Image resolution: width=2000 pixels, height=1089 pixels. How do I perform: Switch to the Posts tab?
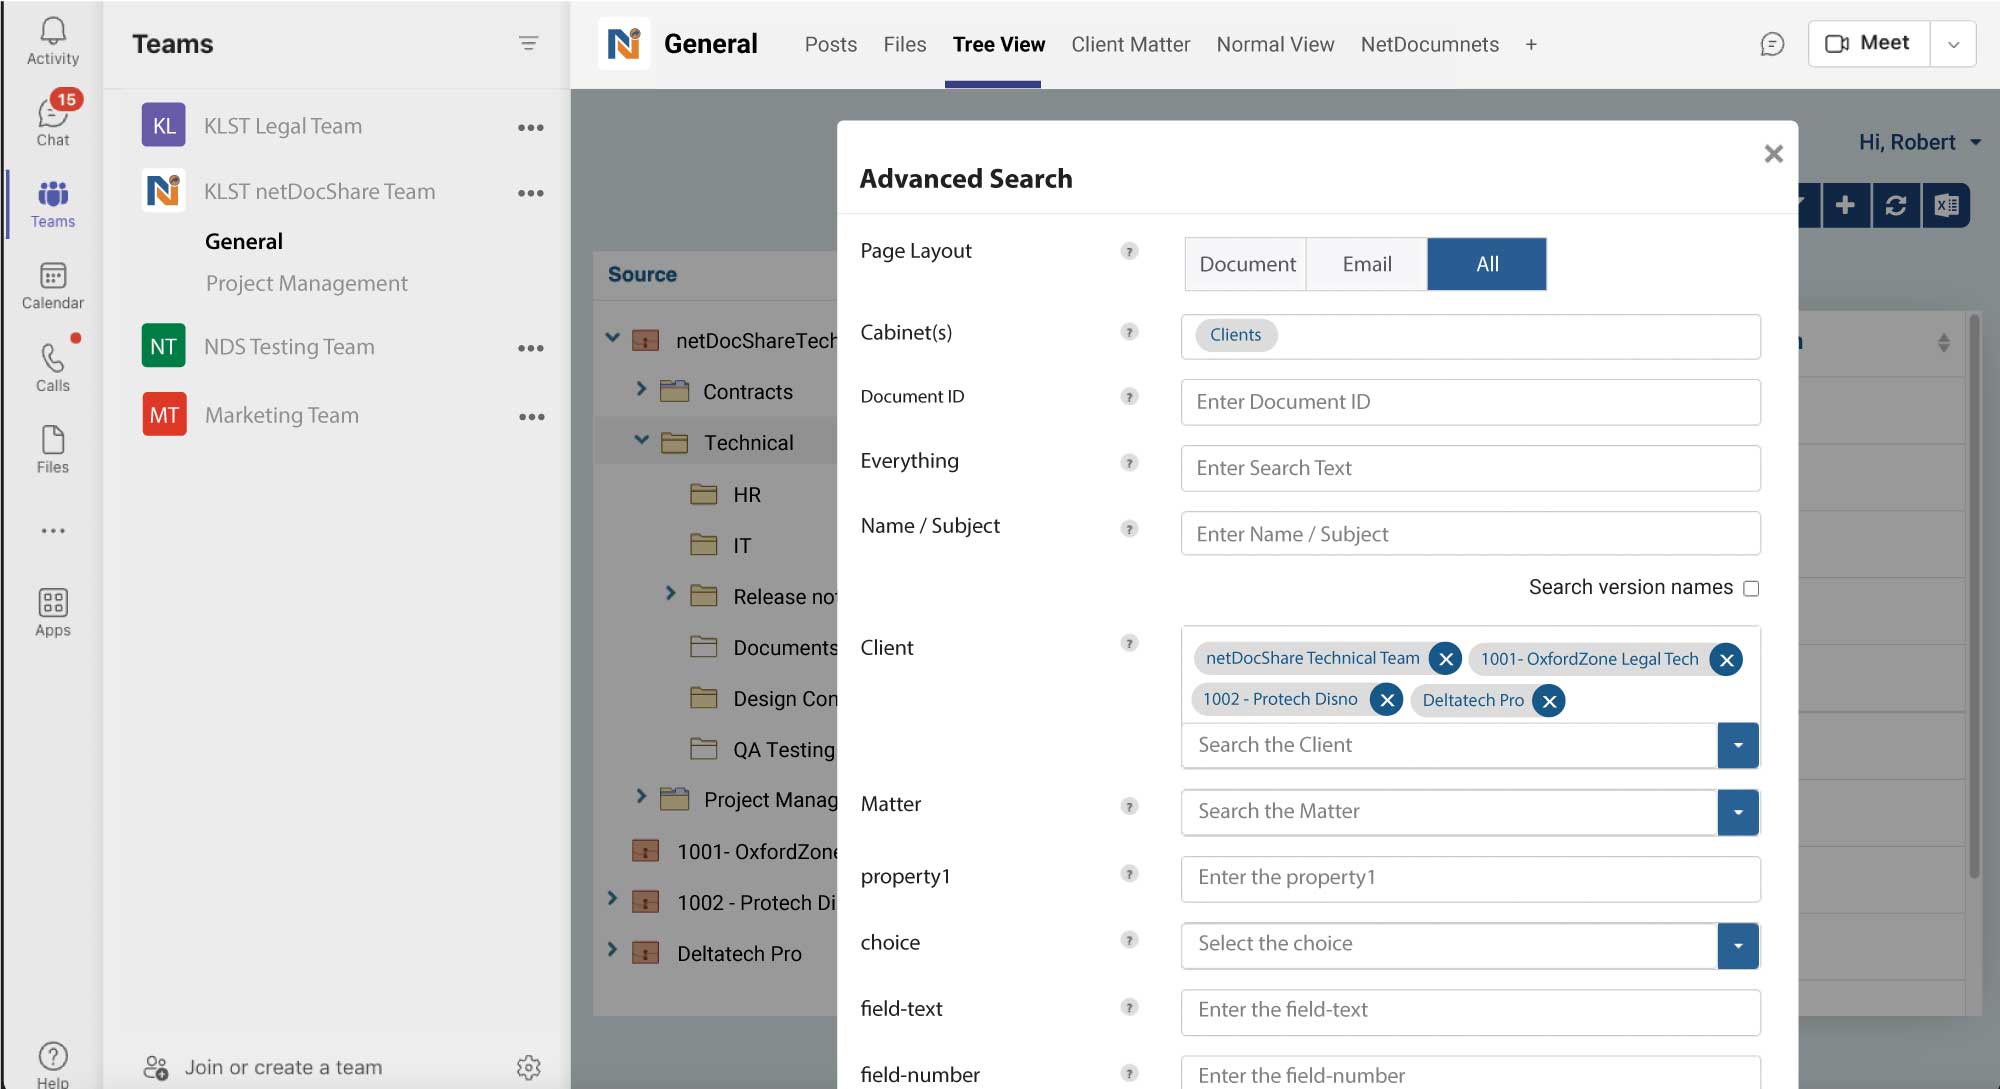click(830, 44)
